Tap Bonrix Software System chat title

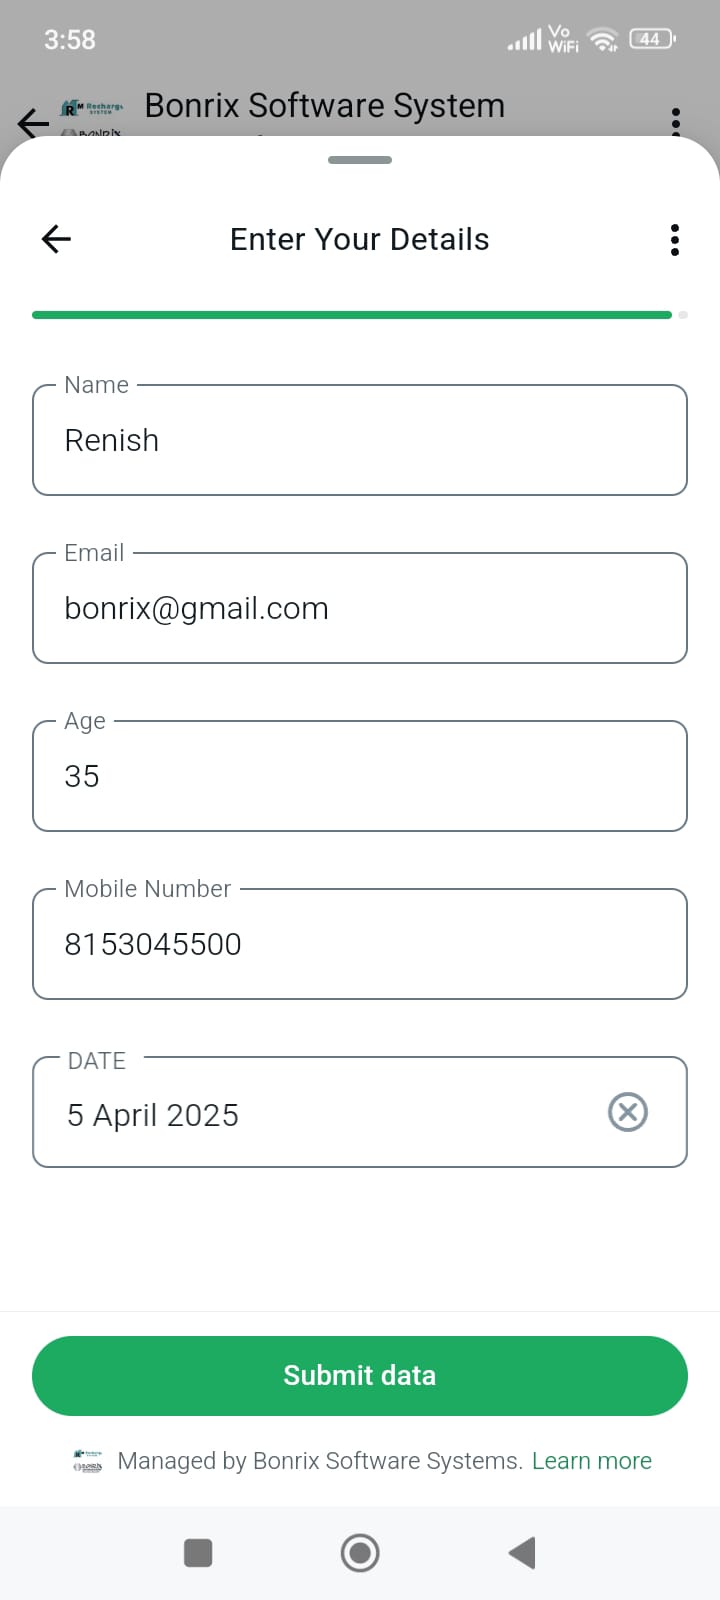point(325,106)
